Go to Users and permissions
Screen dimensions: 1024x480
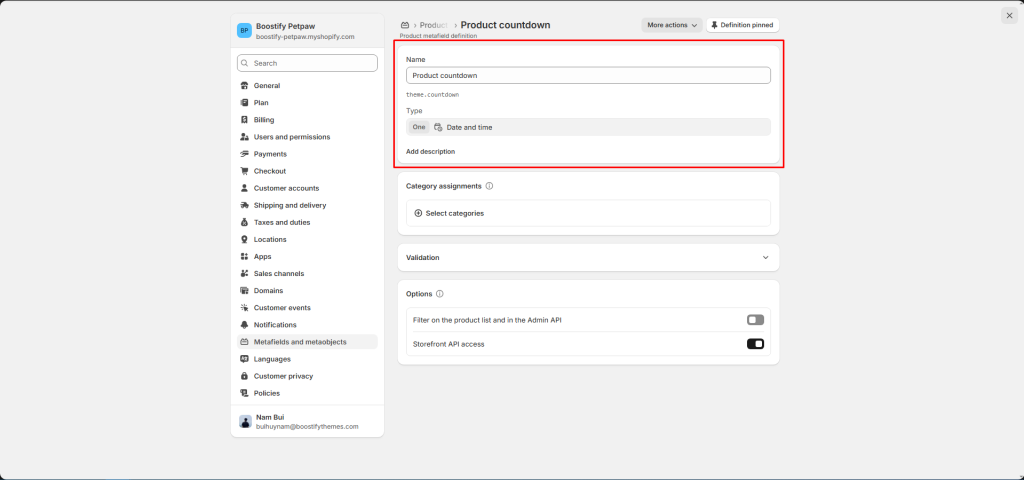[x=291, y=137]
